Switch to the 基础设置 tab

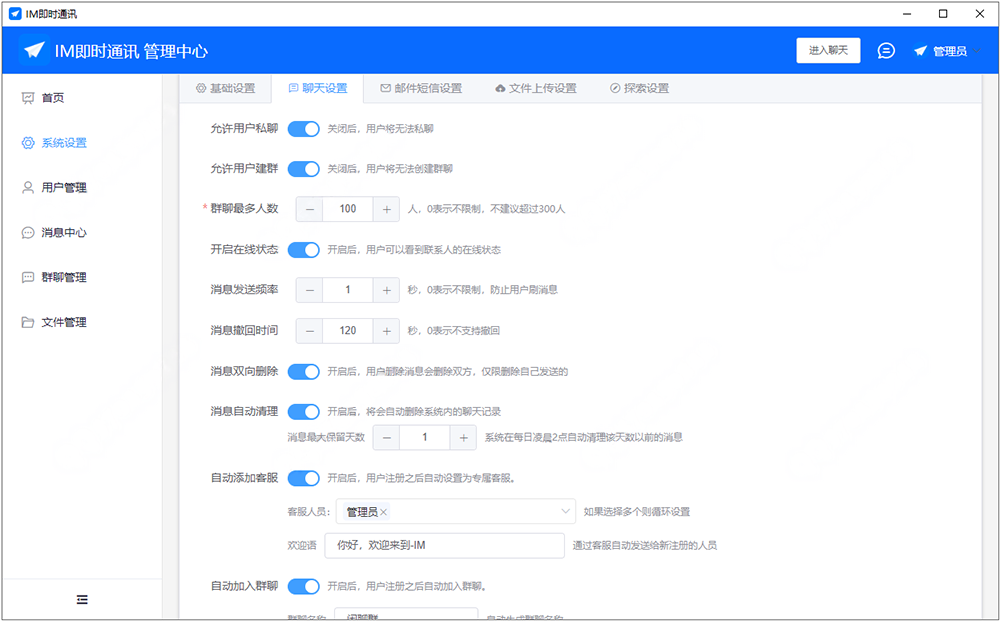pos(225,88)
